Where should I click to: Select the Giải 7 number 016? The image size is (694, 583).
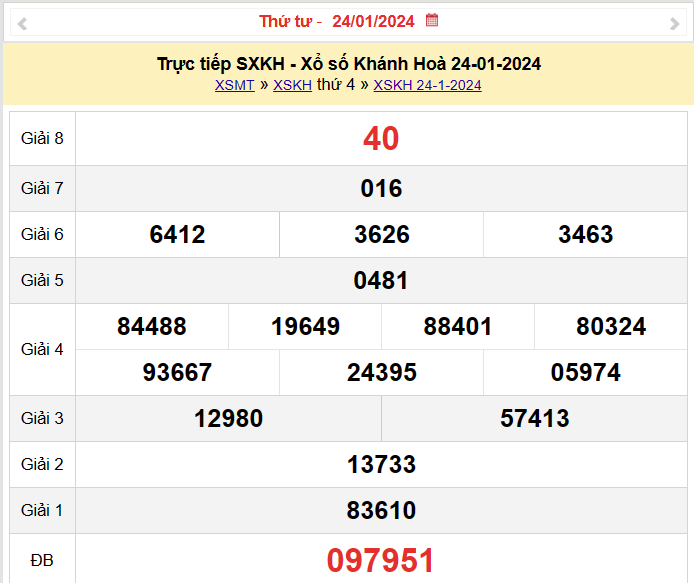click(x=381, y=188)
